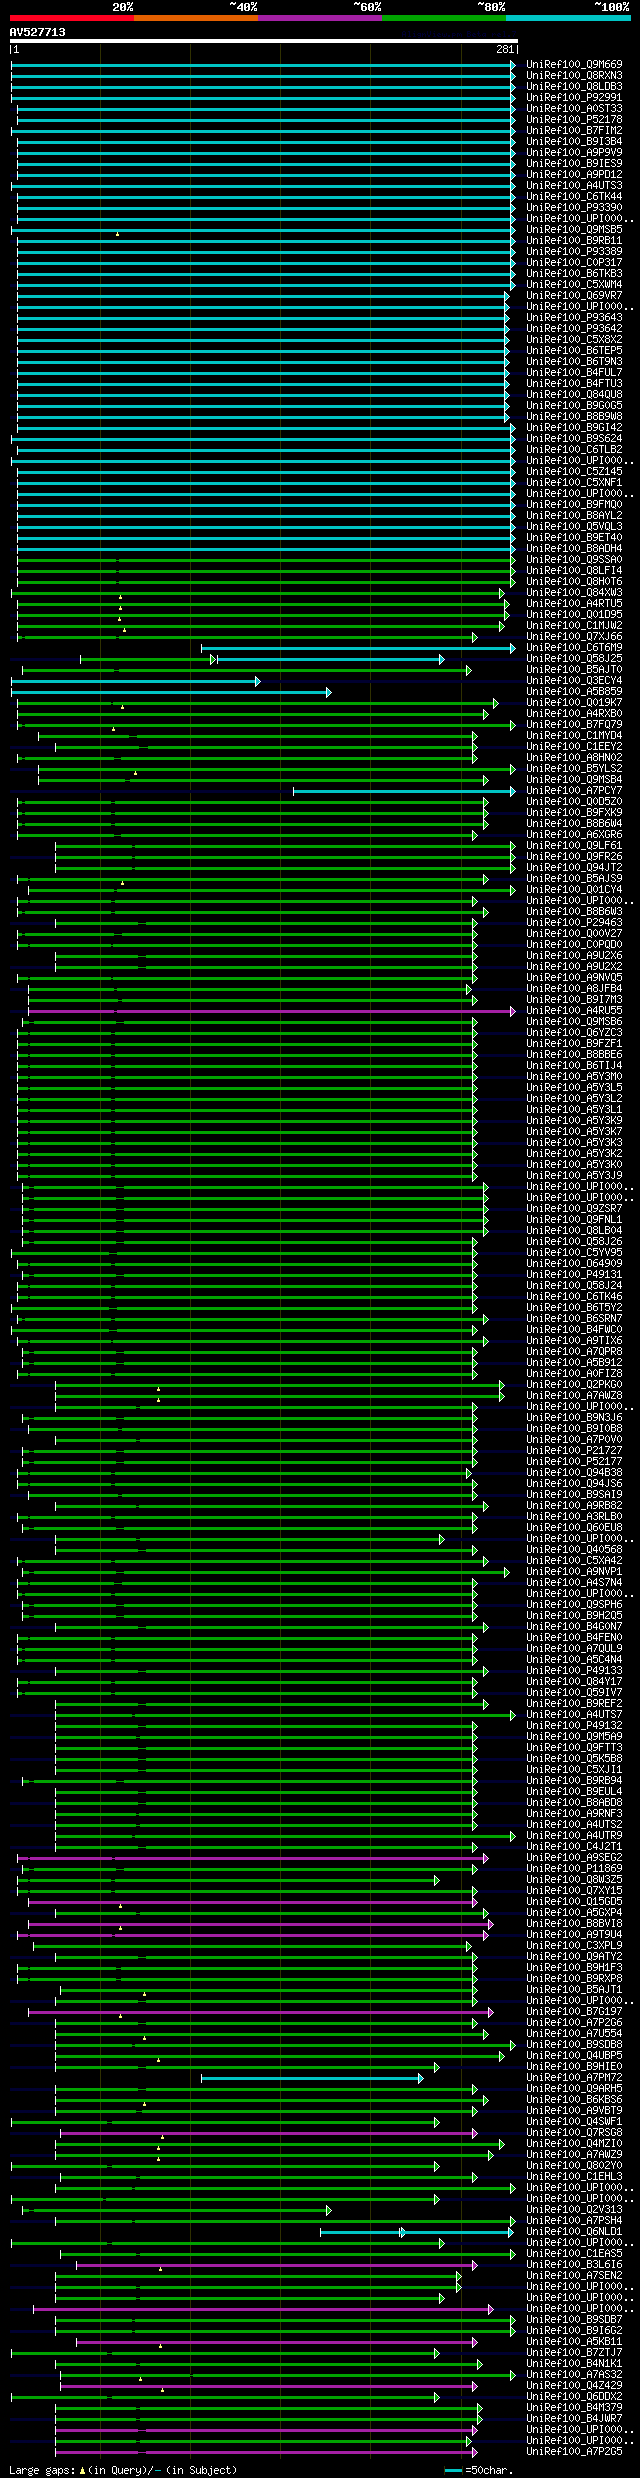The height and width of the screenshot is (2478, 640).
Task: Click the cyan alignment bar of UniRef100_Q3ECY4
Action: point(135,681)
